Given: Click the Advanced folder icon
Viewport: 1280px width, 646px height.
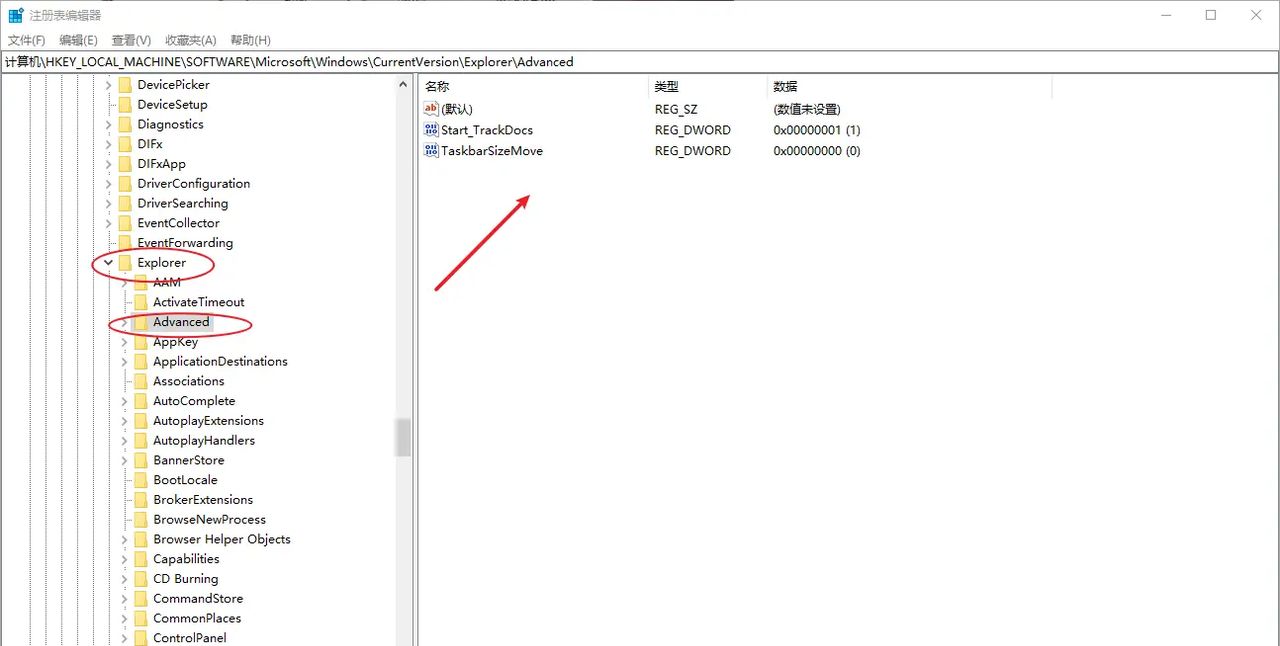Looking at the screenshot, I should [141, 322].
